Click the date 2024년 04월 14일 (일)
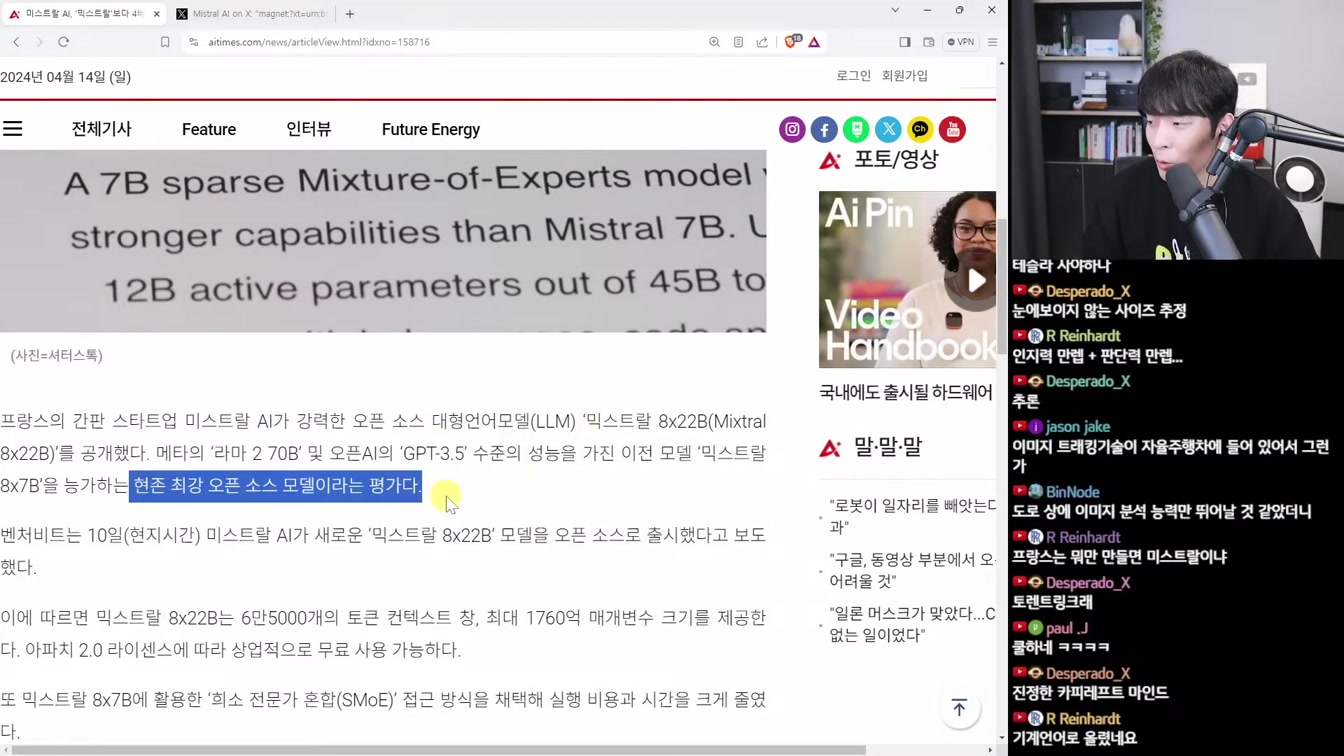1344x756 pixels. (x=65, y=77)
